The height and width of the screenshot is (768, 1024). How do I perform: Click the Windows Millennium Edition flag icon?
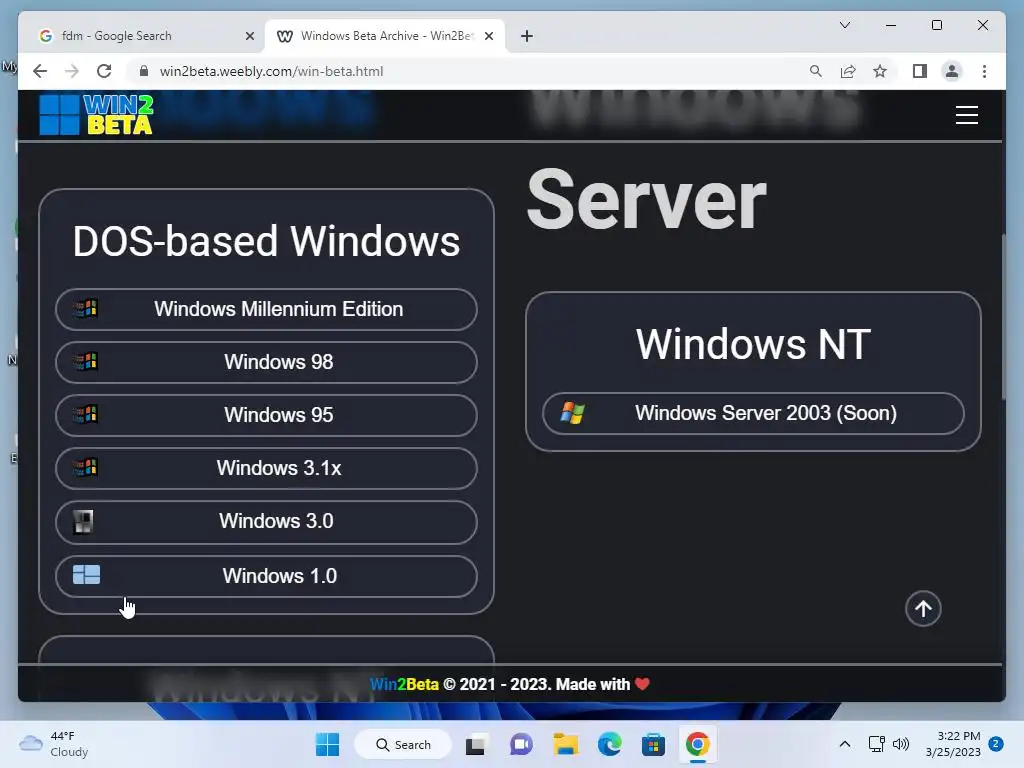[86, 308]
